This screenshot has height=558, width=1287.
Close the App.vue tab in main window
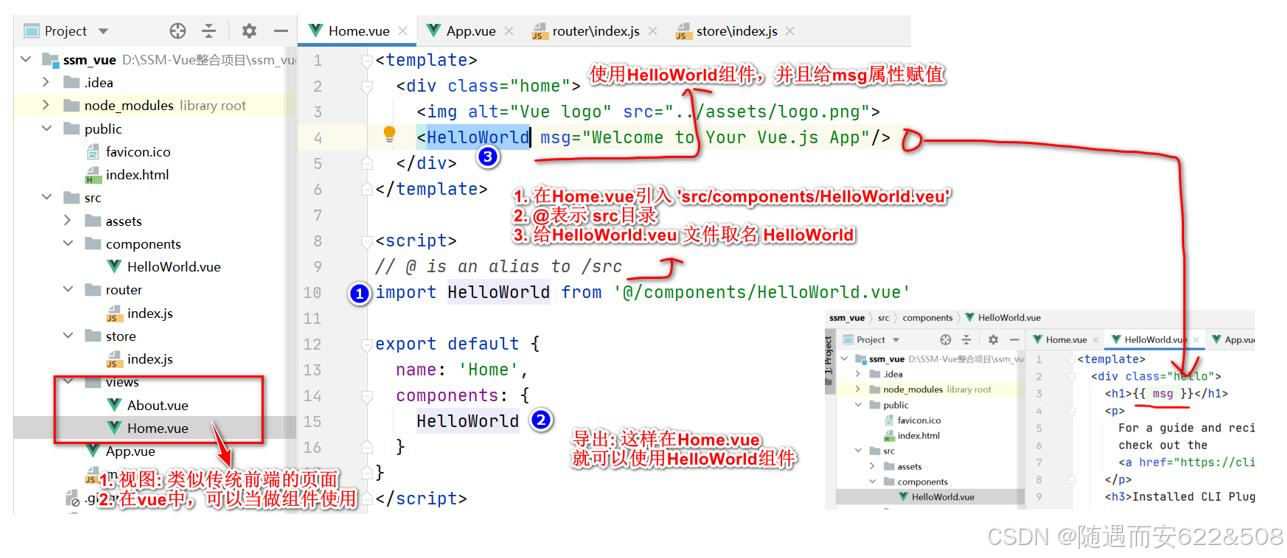tap(507, 32)
